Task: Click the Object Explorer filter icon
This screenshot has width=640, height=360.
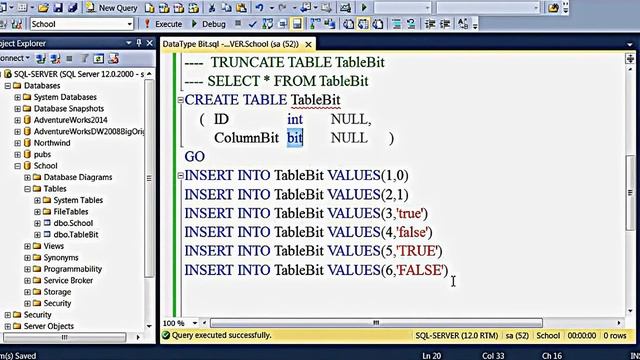Action: 84,58
